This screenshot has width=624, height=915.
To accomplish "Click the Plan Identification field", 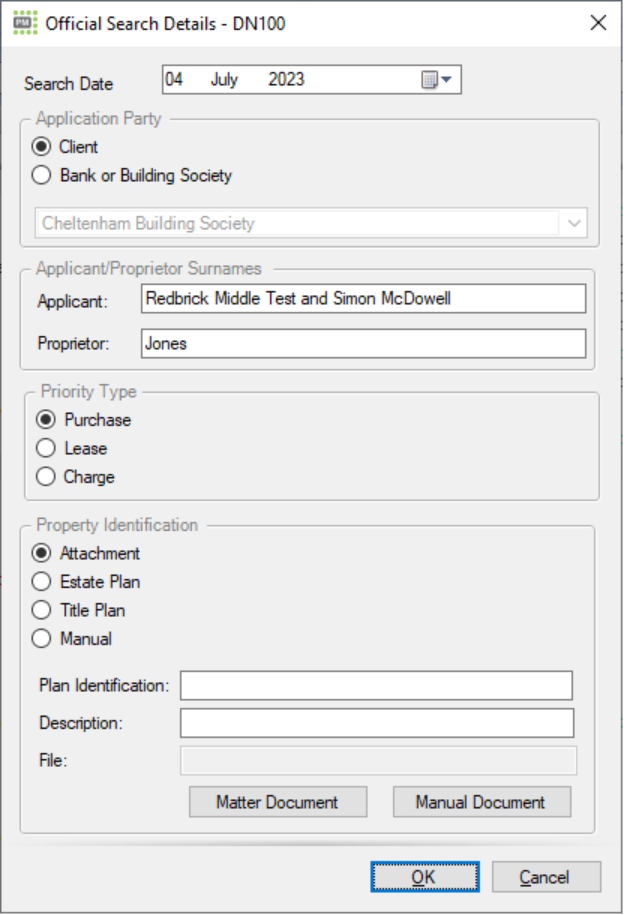I will coord(377,685).
